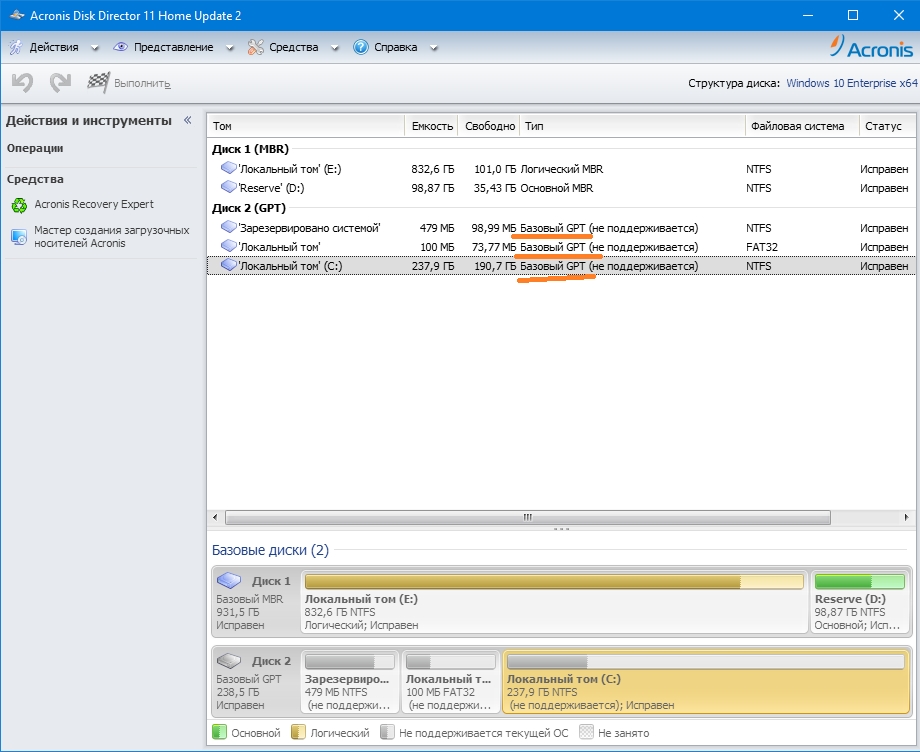This screenshot has width=920, height=752.
Task: Click the Windows 10 Enterprise x64 link
Action: 851,84
